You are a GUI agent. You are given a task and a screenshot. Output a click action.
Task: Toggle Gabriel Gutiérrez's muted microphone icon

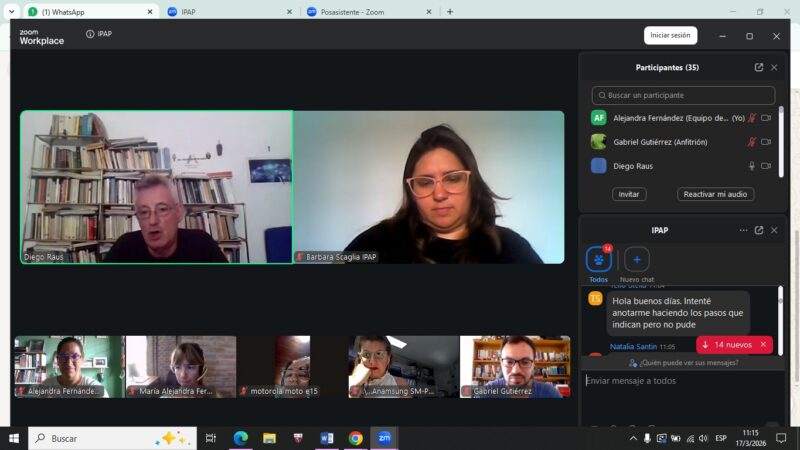(751, 141)
